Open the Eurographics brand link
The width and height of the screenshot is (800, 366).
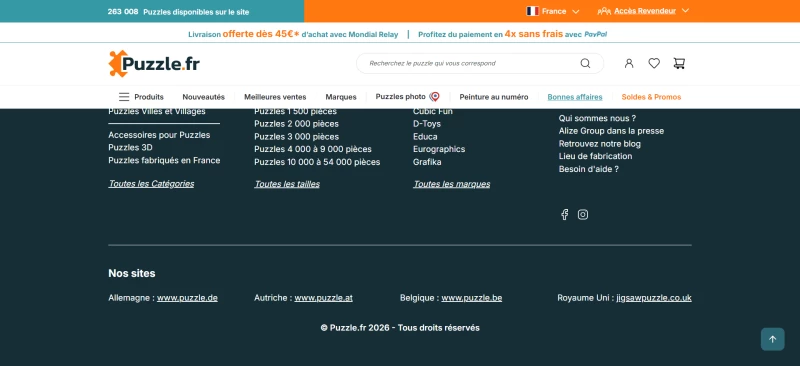pyautogui.click(x=439, y=149)
